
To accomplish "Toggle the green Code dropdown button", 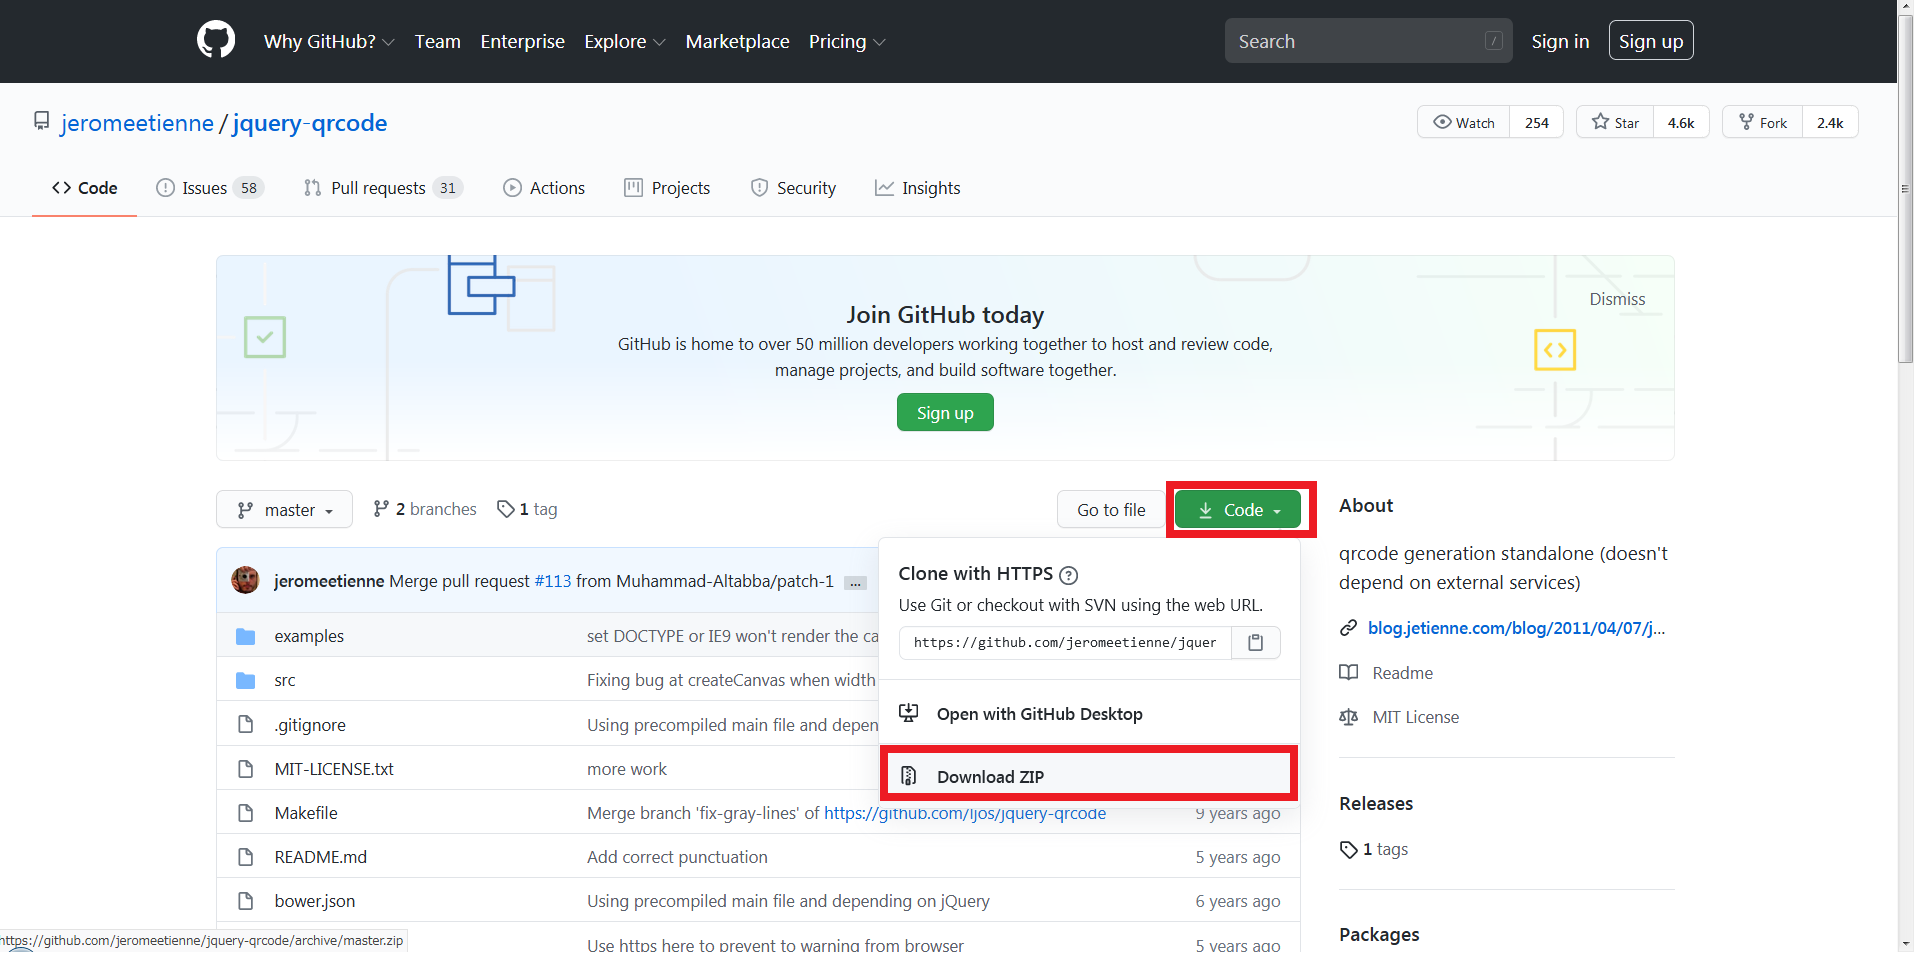I will [x=1238, y=509].
